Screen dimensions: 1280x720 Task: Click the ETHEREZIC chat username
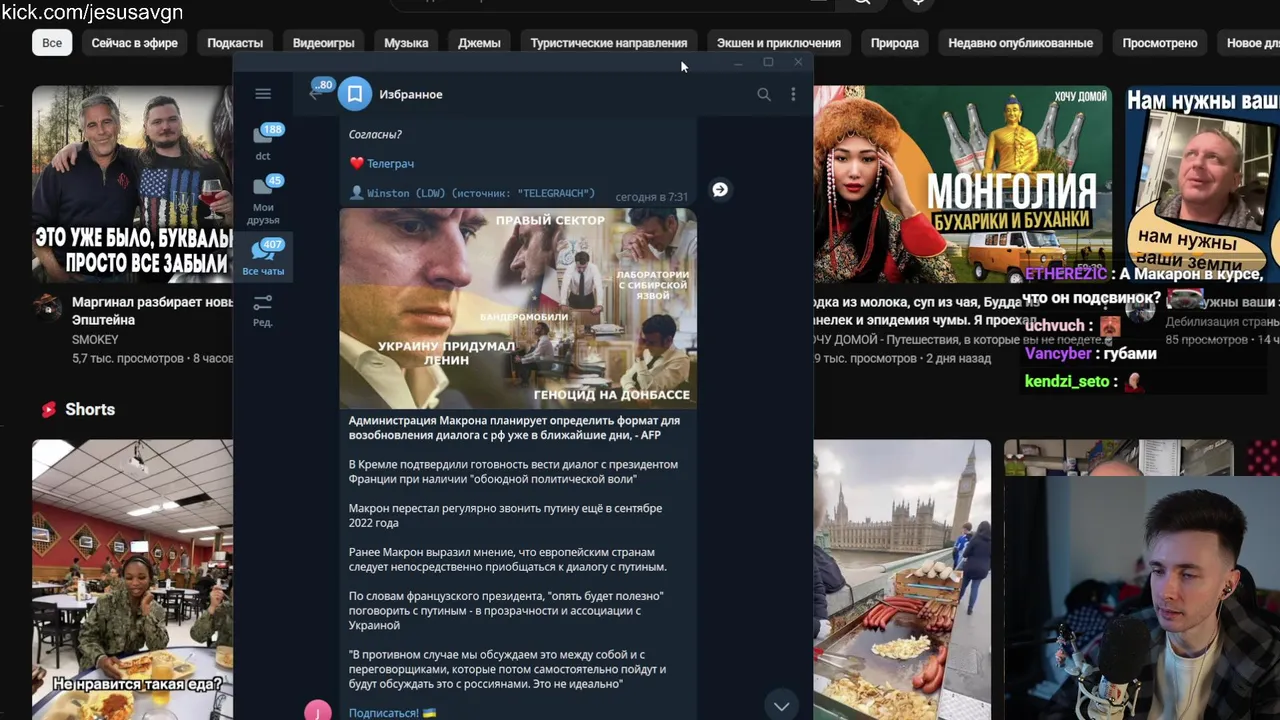[x=1066, y=274]
